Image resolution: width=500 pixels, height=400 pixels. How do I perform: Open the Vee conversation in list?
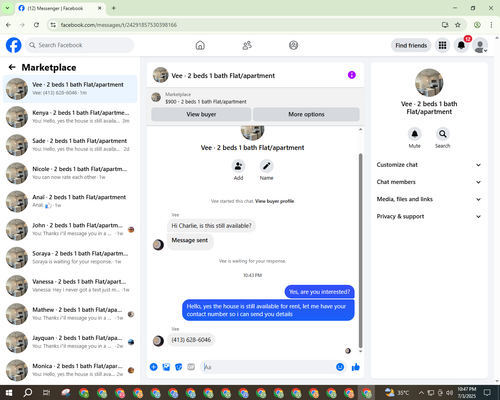pyautogui.click(x=70, y=89)
